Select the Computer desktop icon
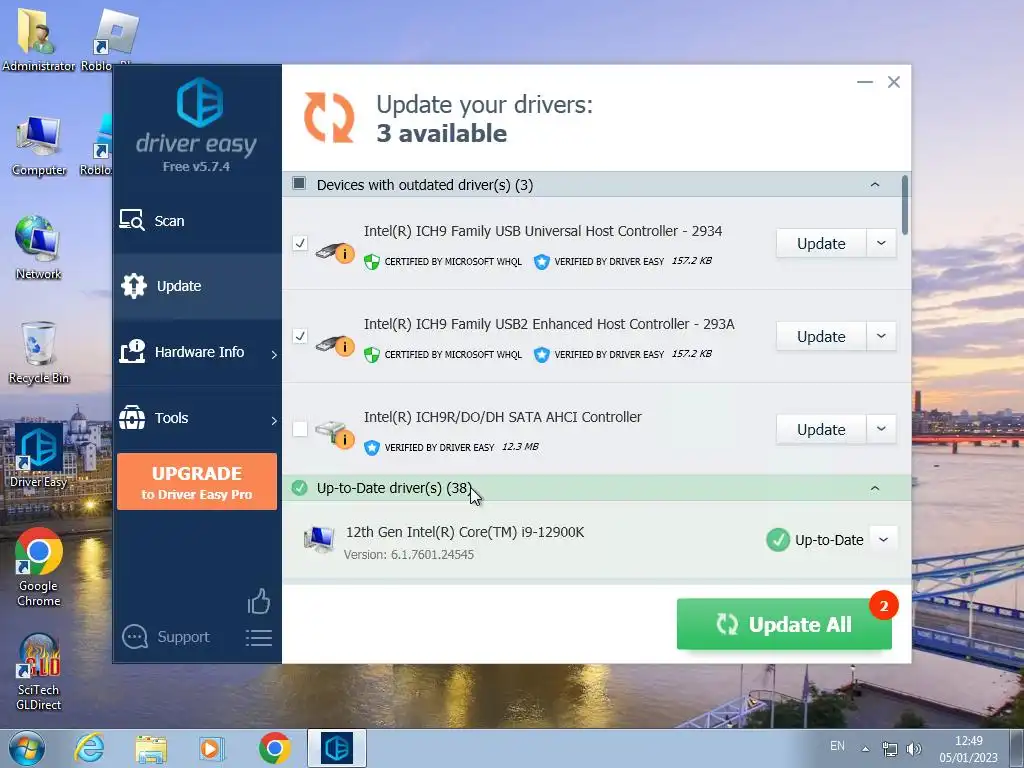The image size is (1024, 768). click(39, 146)
